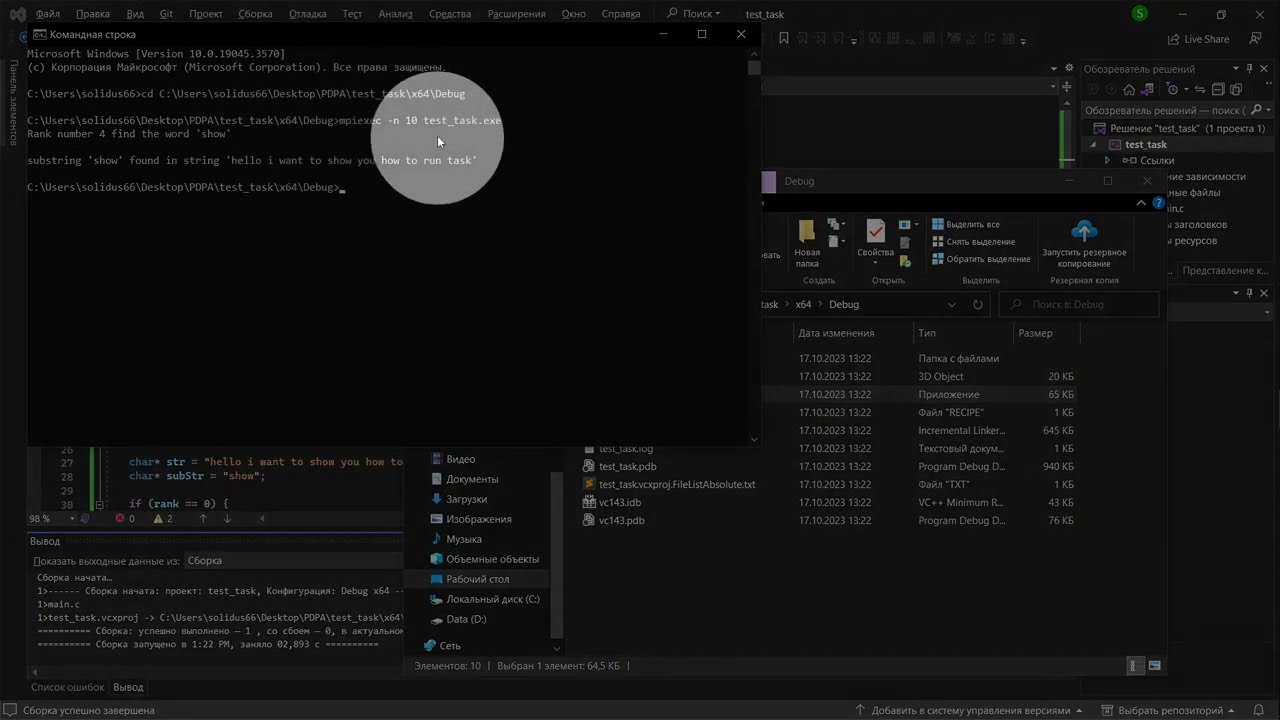Expand the Ссылки node
The width and height of the screenshot is (1280, 720).
click(x=1107, y=161)
